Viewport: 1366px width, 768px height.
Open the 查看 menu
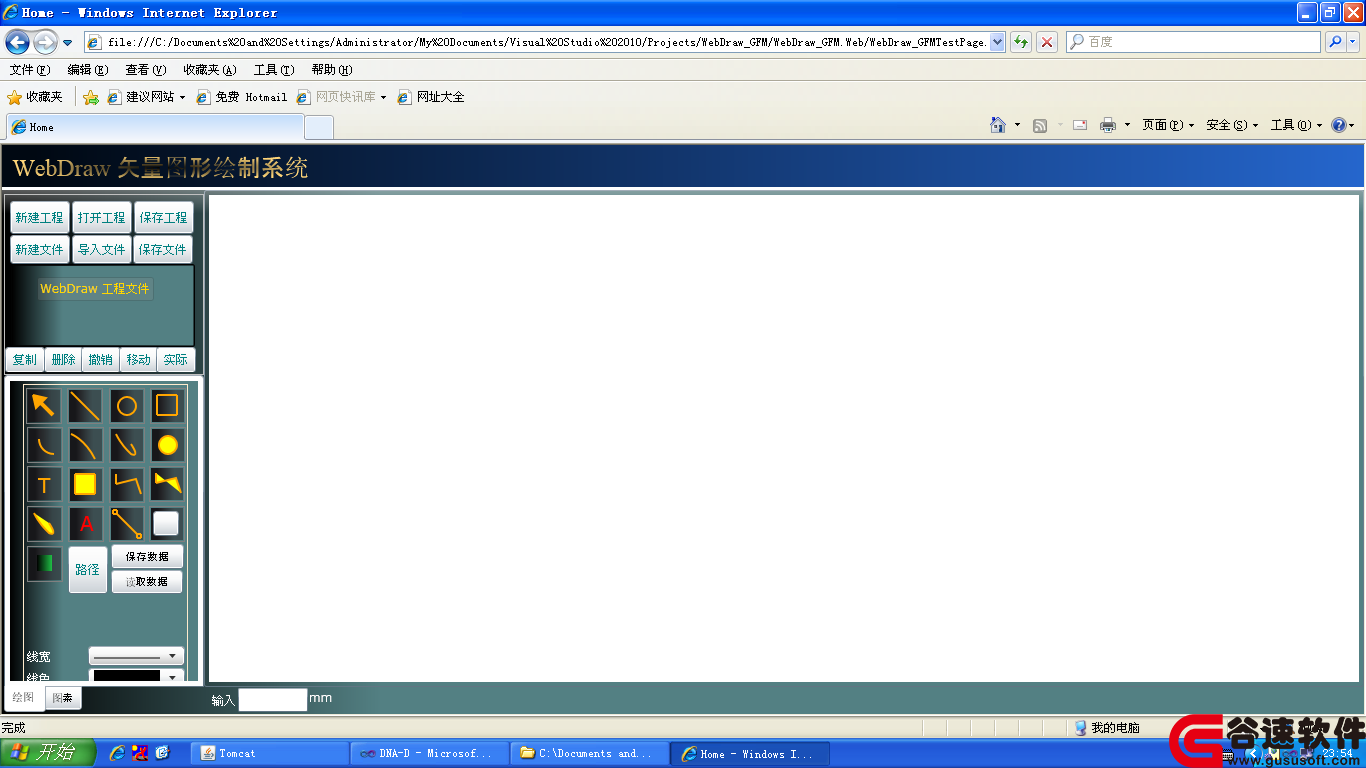coord(145,70)
